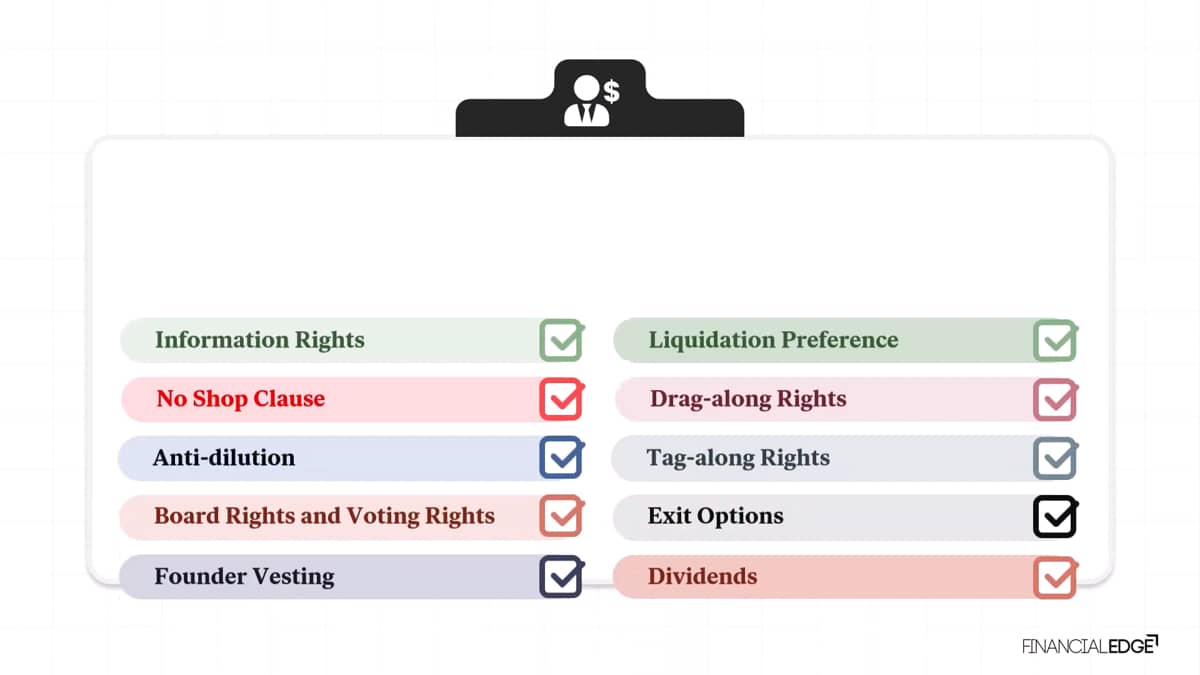Select the Exit Options label

(x=715, y=517)
